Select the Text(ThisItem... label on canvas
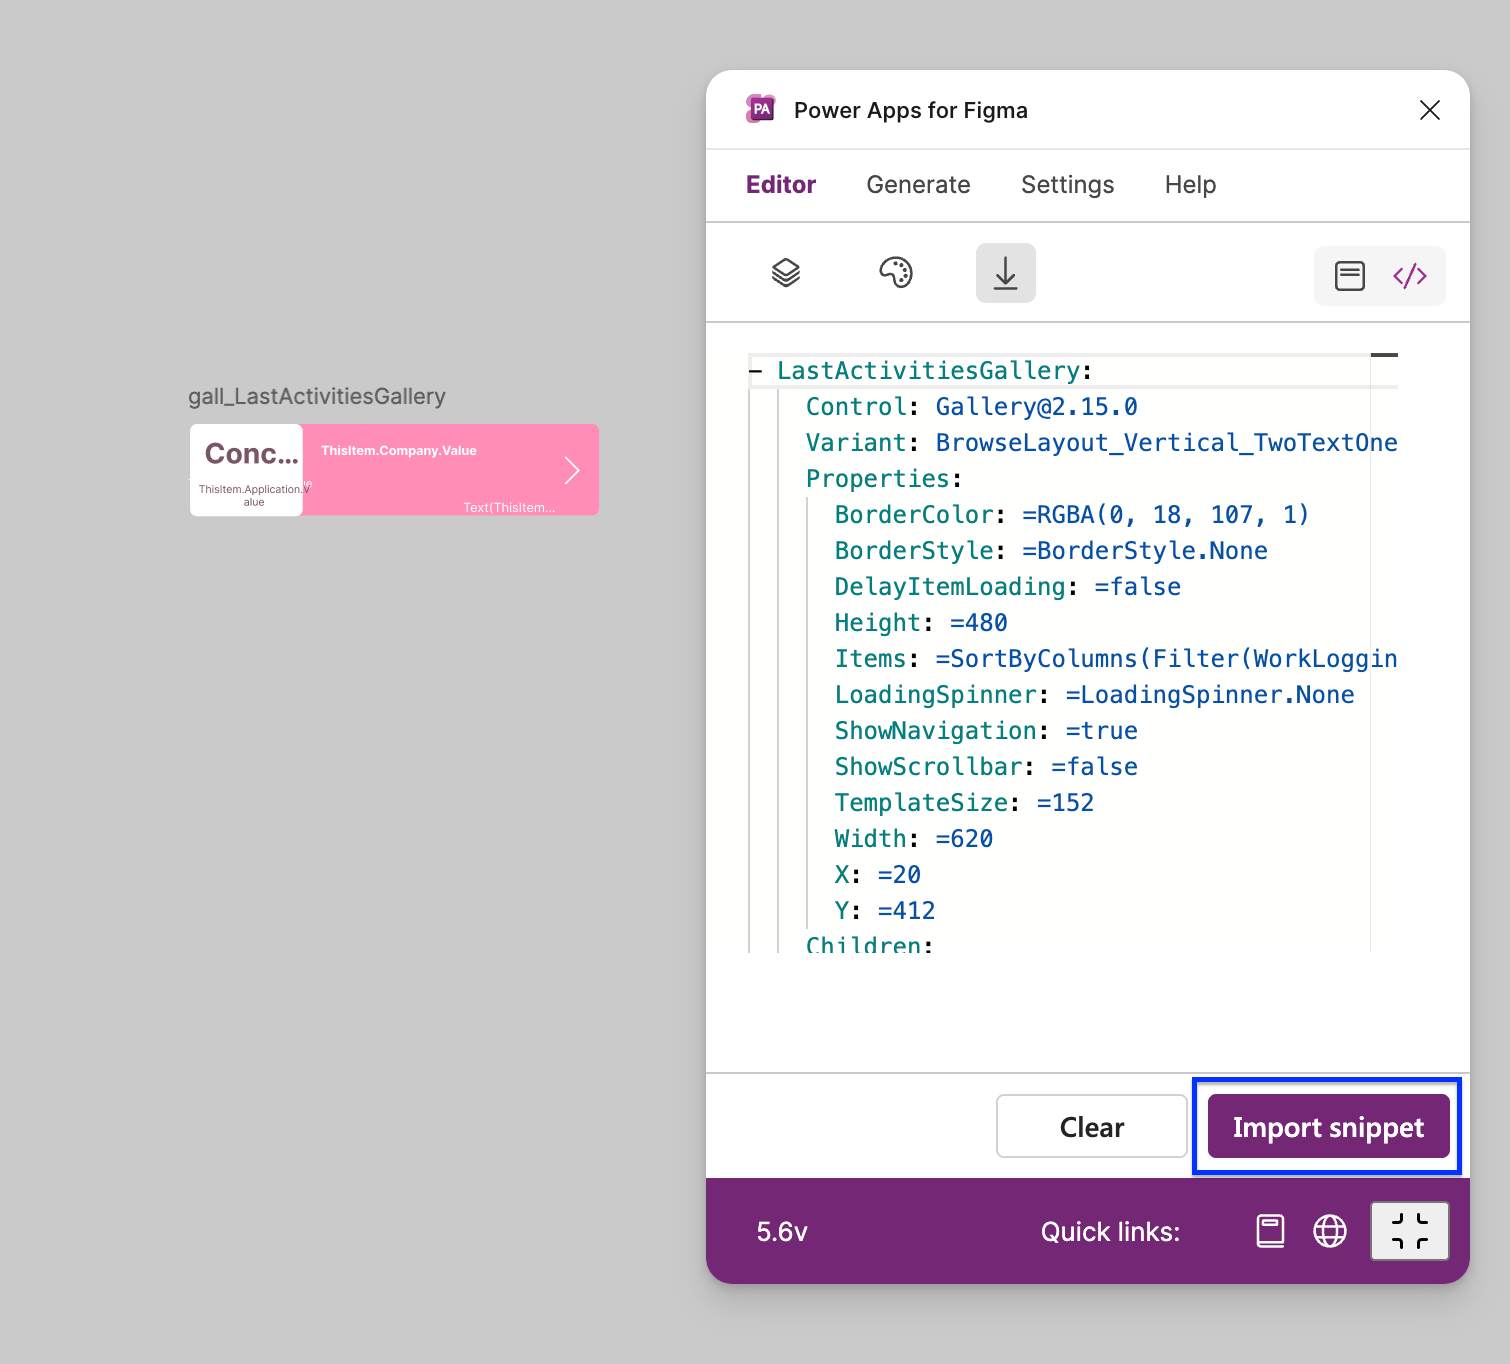 pyautogui.click(x=509, y=508)
